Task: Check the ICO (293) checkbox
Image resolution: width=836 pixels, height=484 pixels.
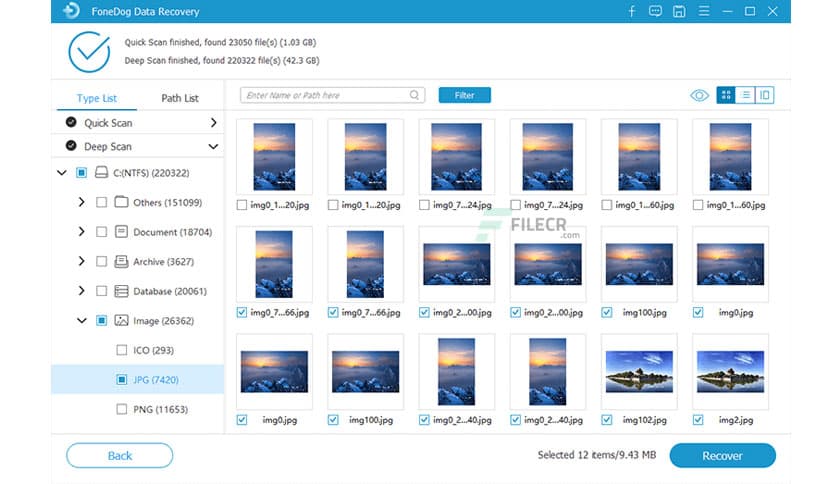Action: click(122, 350)
